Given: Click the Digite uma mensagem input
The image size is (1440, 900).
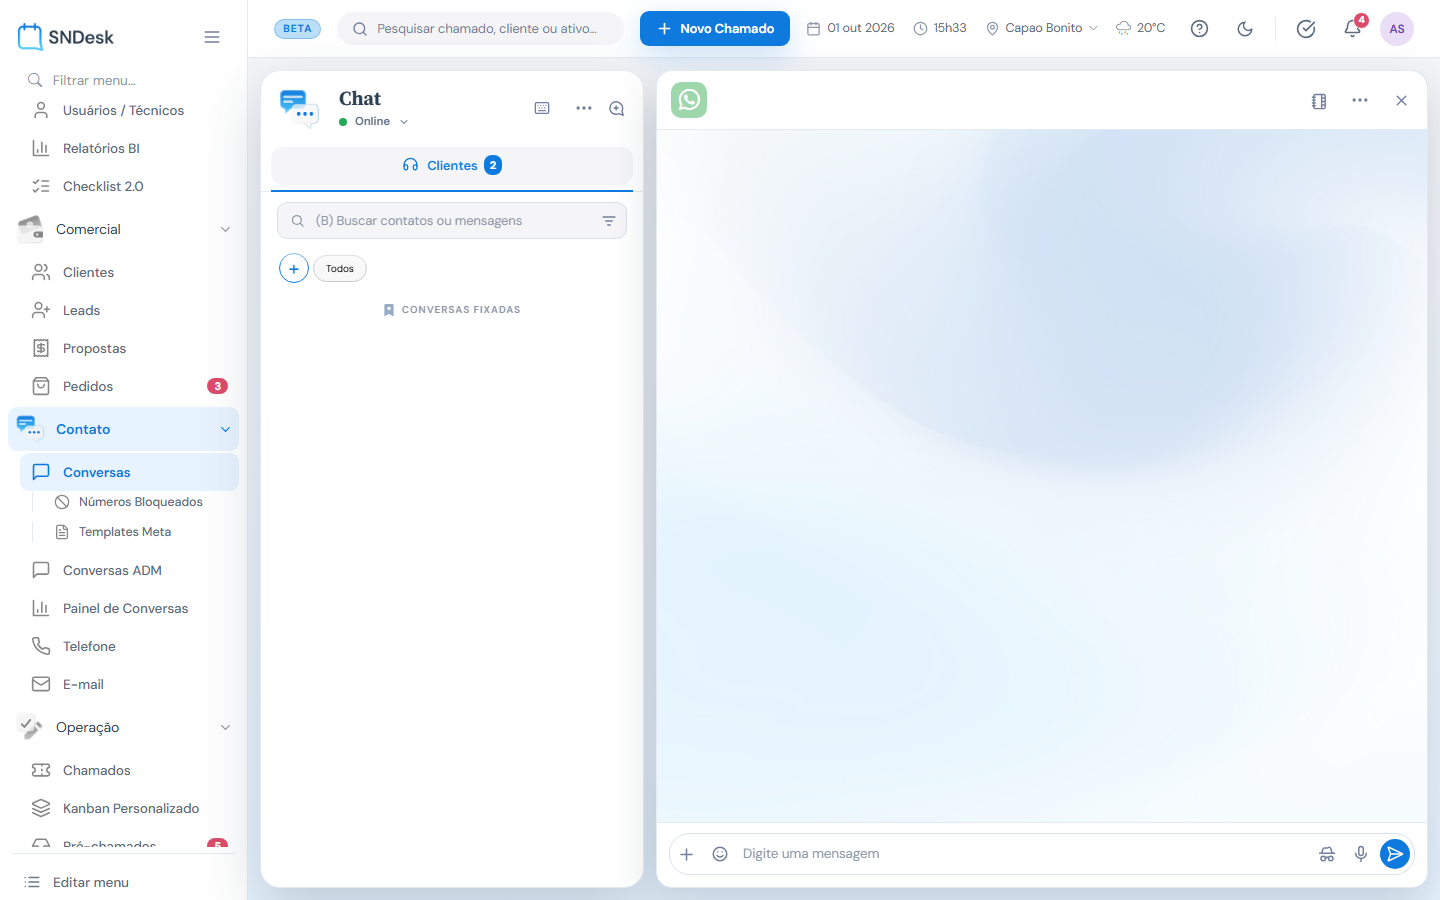Looking at the screenshot, I should [1024, 854].
